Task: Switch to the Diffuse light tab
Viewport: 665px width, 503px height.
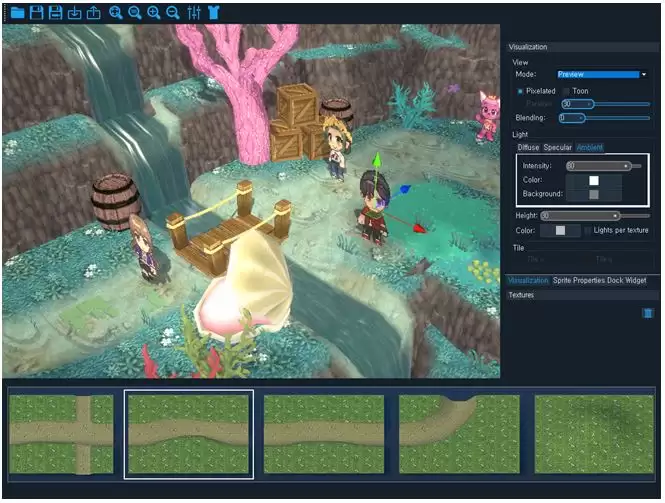Action: click(528, 148)
